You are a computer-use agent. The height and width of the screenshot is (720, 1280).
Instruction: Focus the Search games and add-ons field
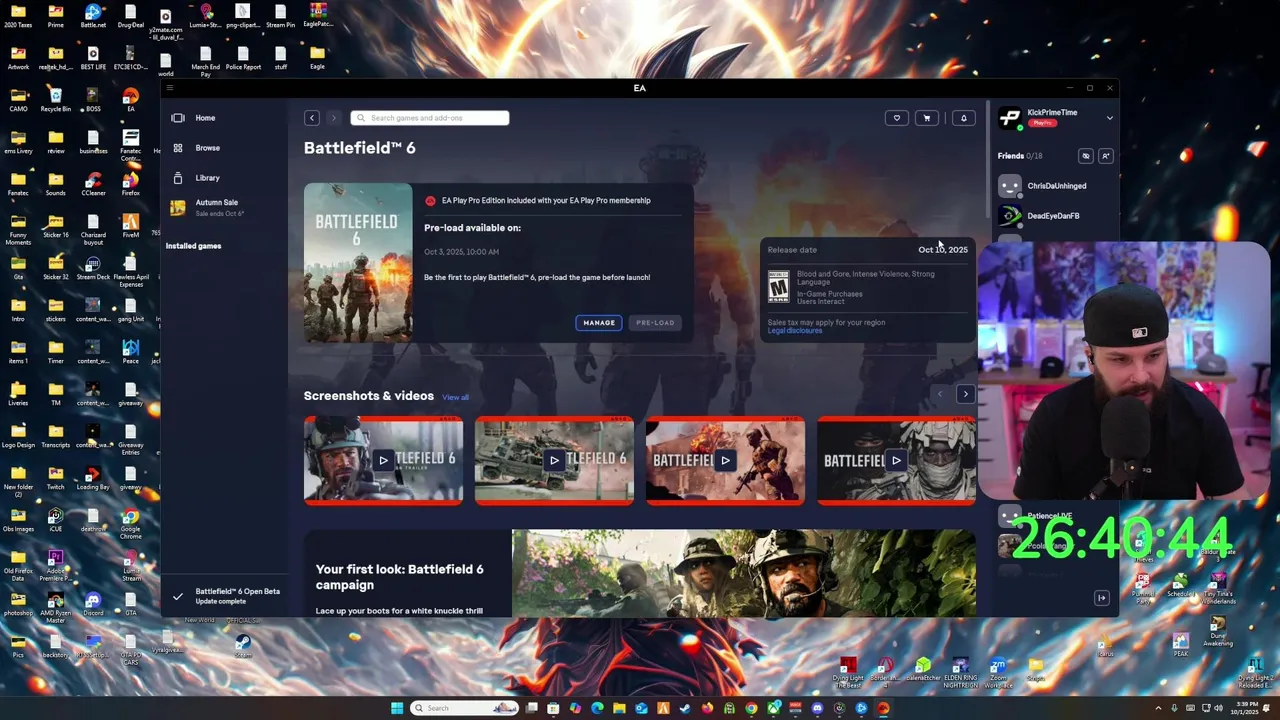pos(430,118)
